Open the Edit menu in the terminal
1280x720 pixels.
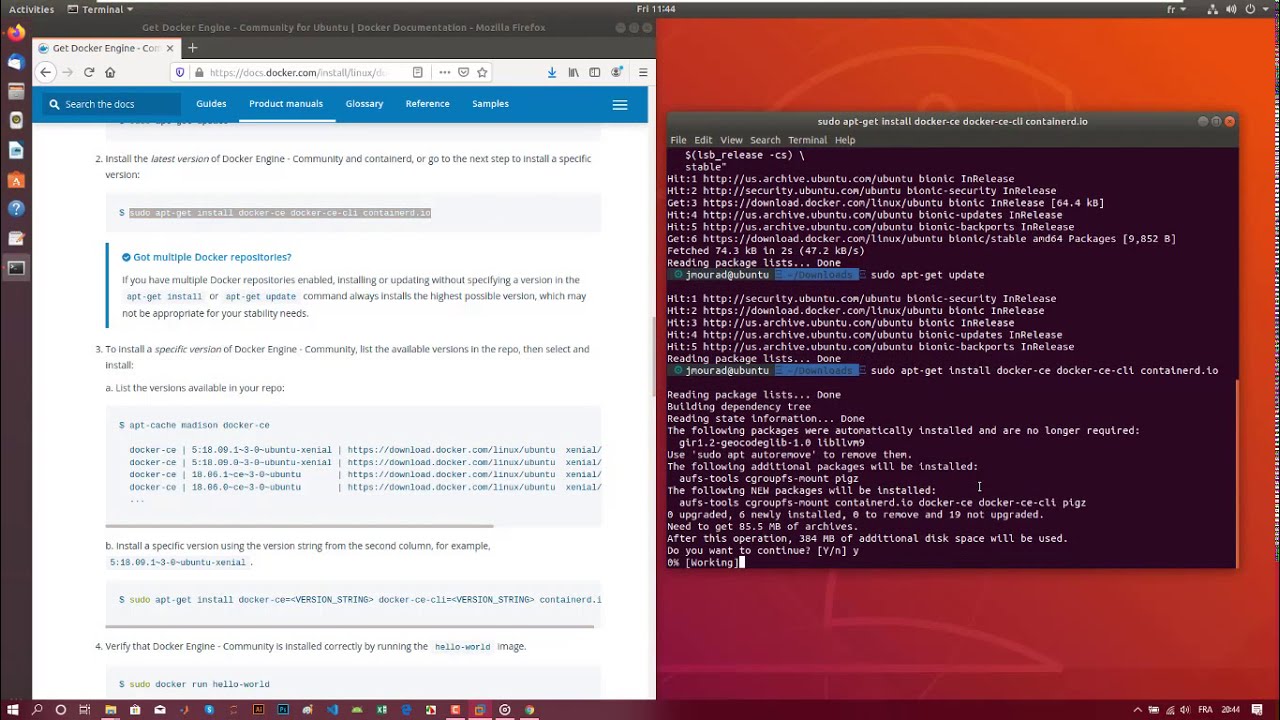coord(703,140)
